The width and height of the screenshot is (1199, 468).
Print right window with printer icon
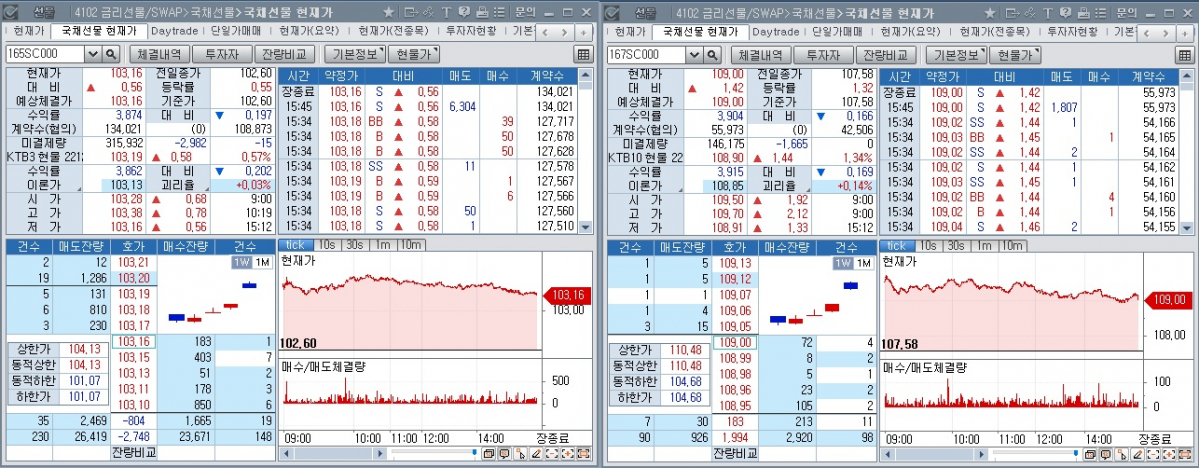(x=1083, y=12)
